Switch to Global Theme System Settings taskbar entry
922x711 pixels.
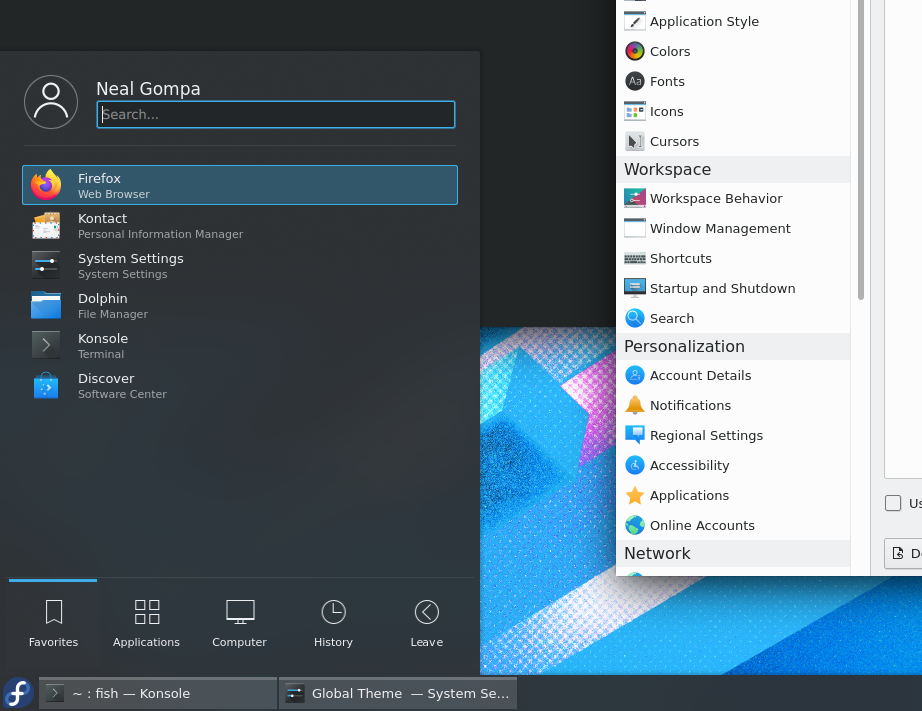click(397, 693)
